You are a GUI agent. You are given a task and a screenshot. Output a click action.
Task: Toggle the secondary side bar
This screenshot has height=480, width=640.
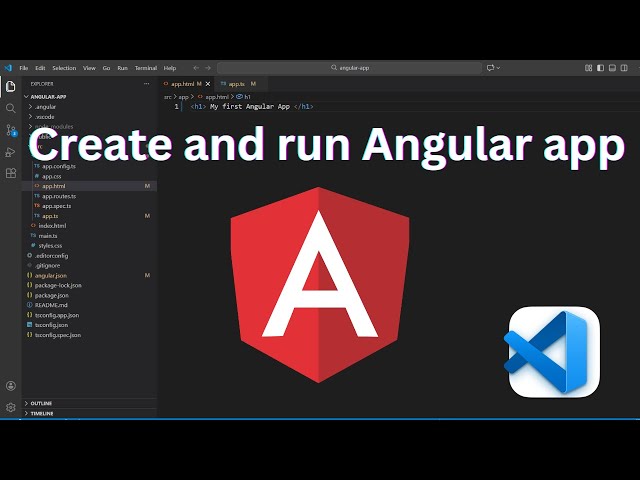point(624,68)
